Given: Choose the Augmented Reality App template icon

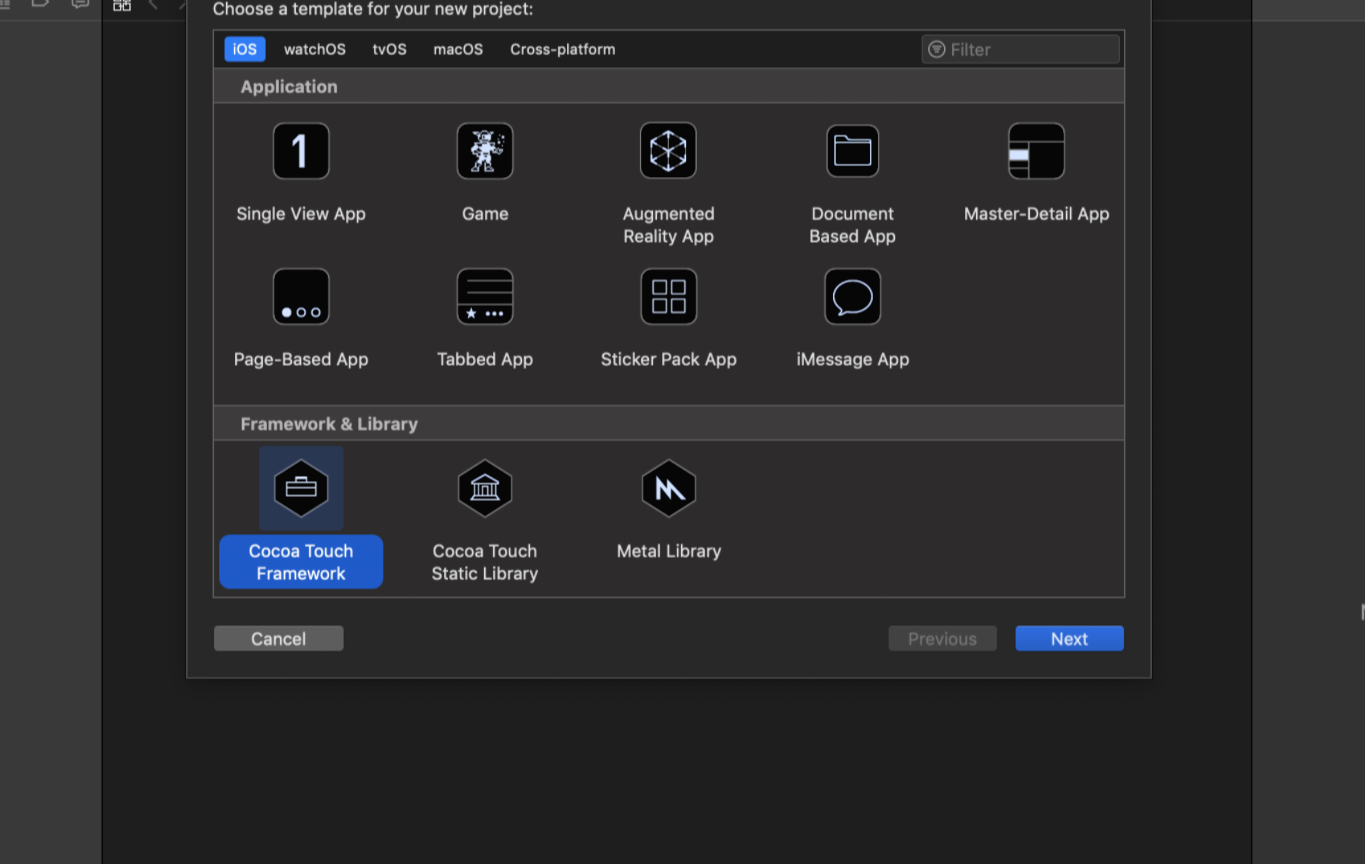Looking at the screenshot, I should [x=668, y=151].
